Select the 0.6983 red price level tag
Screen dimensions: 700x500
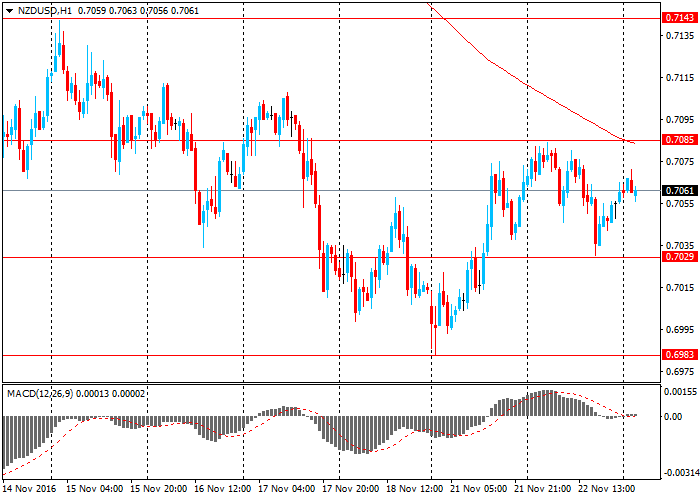[680, 355]
